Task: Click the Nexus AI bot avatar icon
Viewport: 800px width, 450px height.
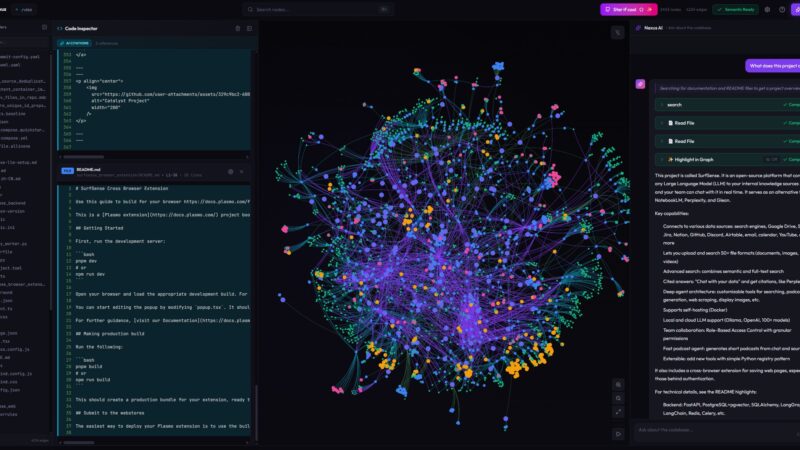Action: click(640, 84)
